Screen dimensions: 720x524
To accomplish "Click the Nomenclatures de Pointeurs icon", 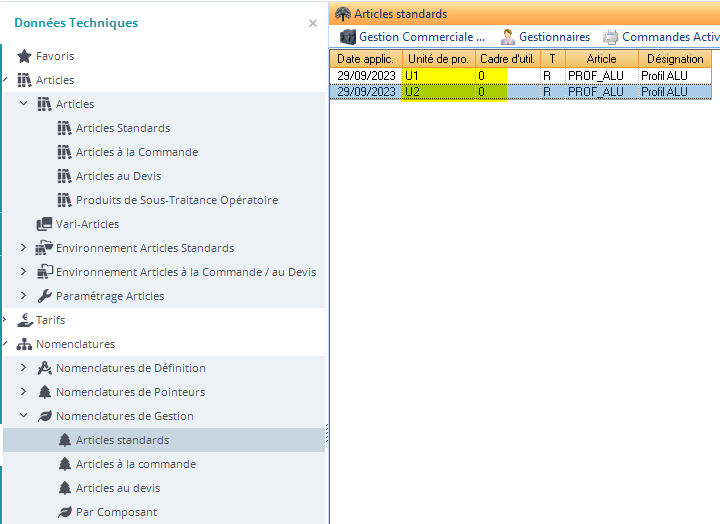I will (x=44, y=392).
